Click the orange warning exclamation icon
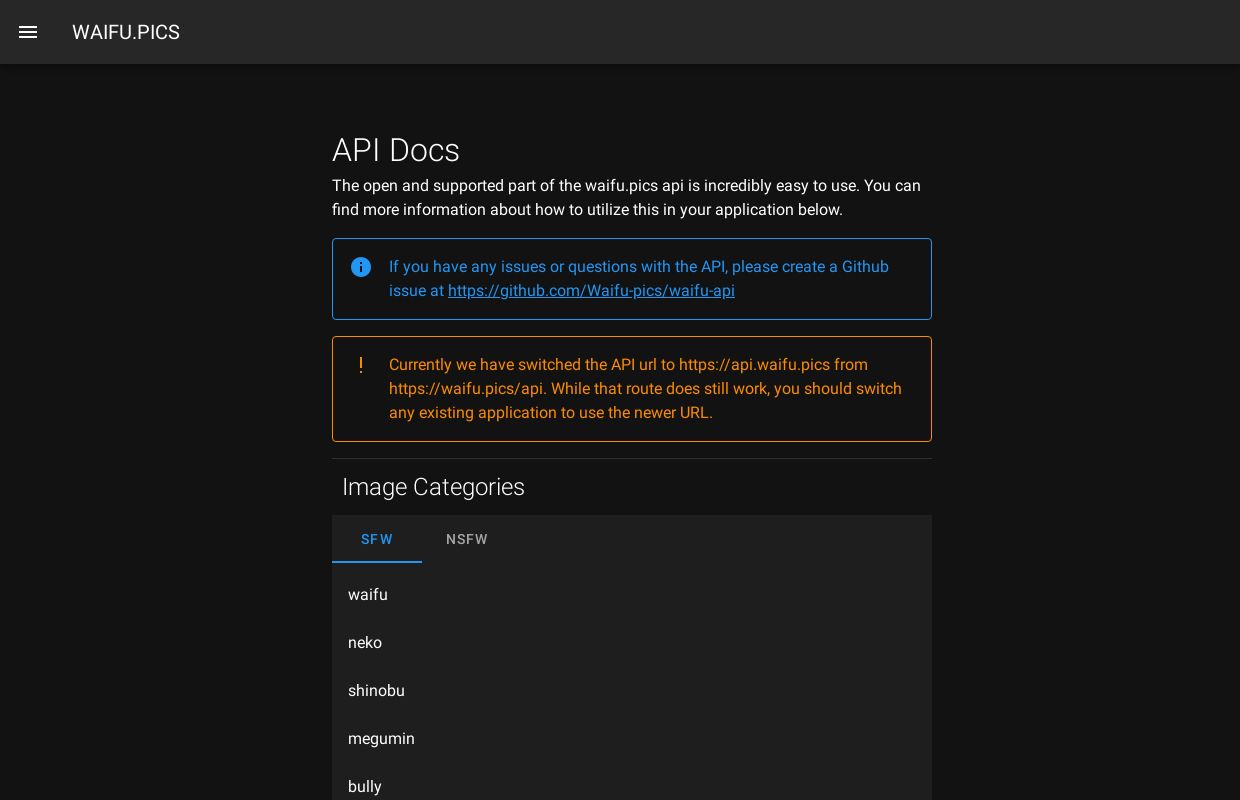Screen dimensions: 1240x800 point(361,365)
